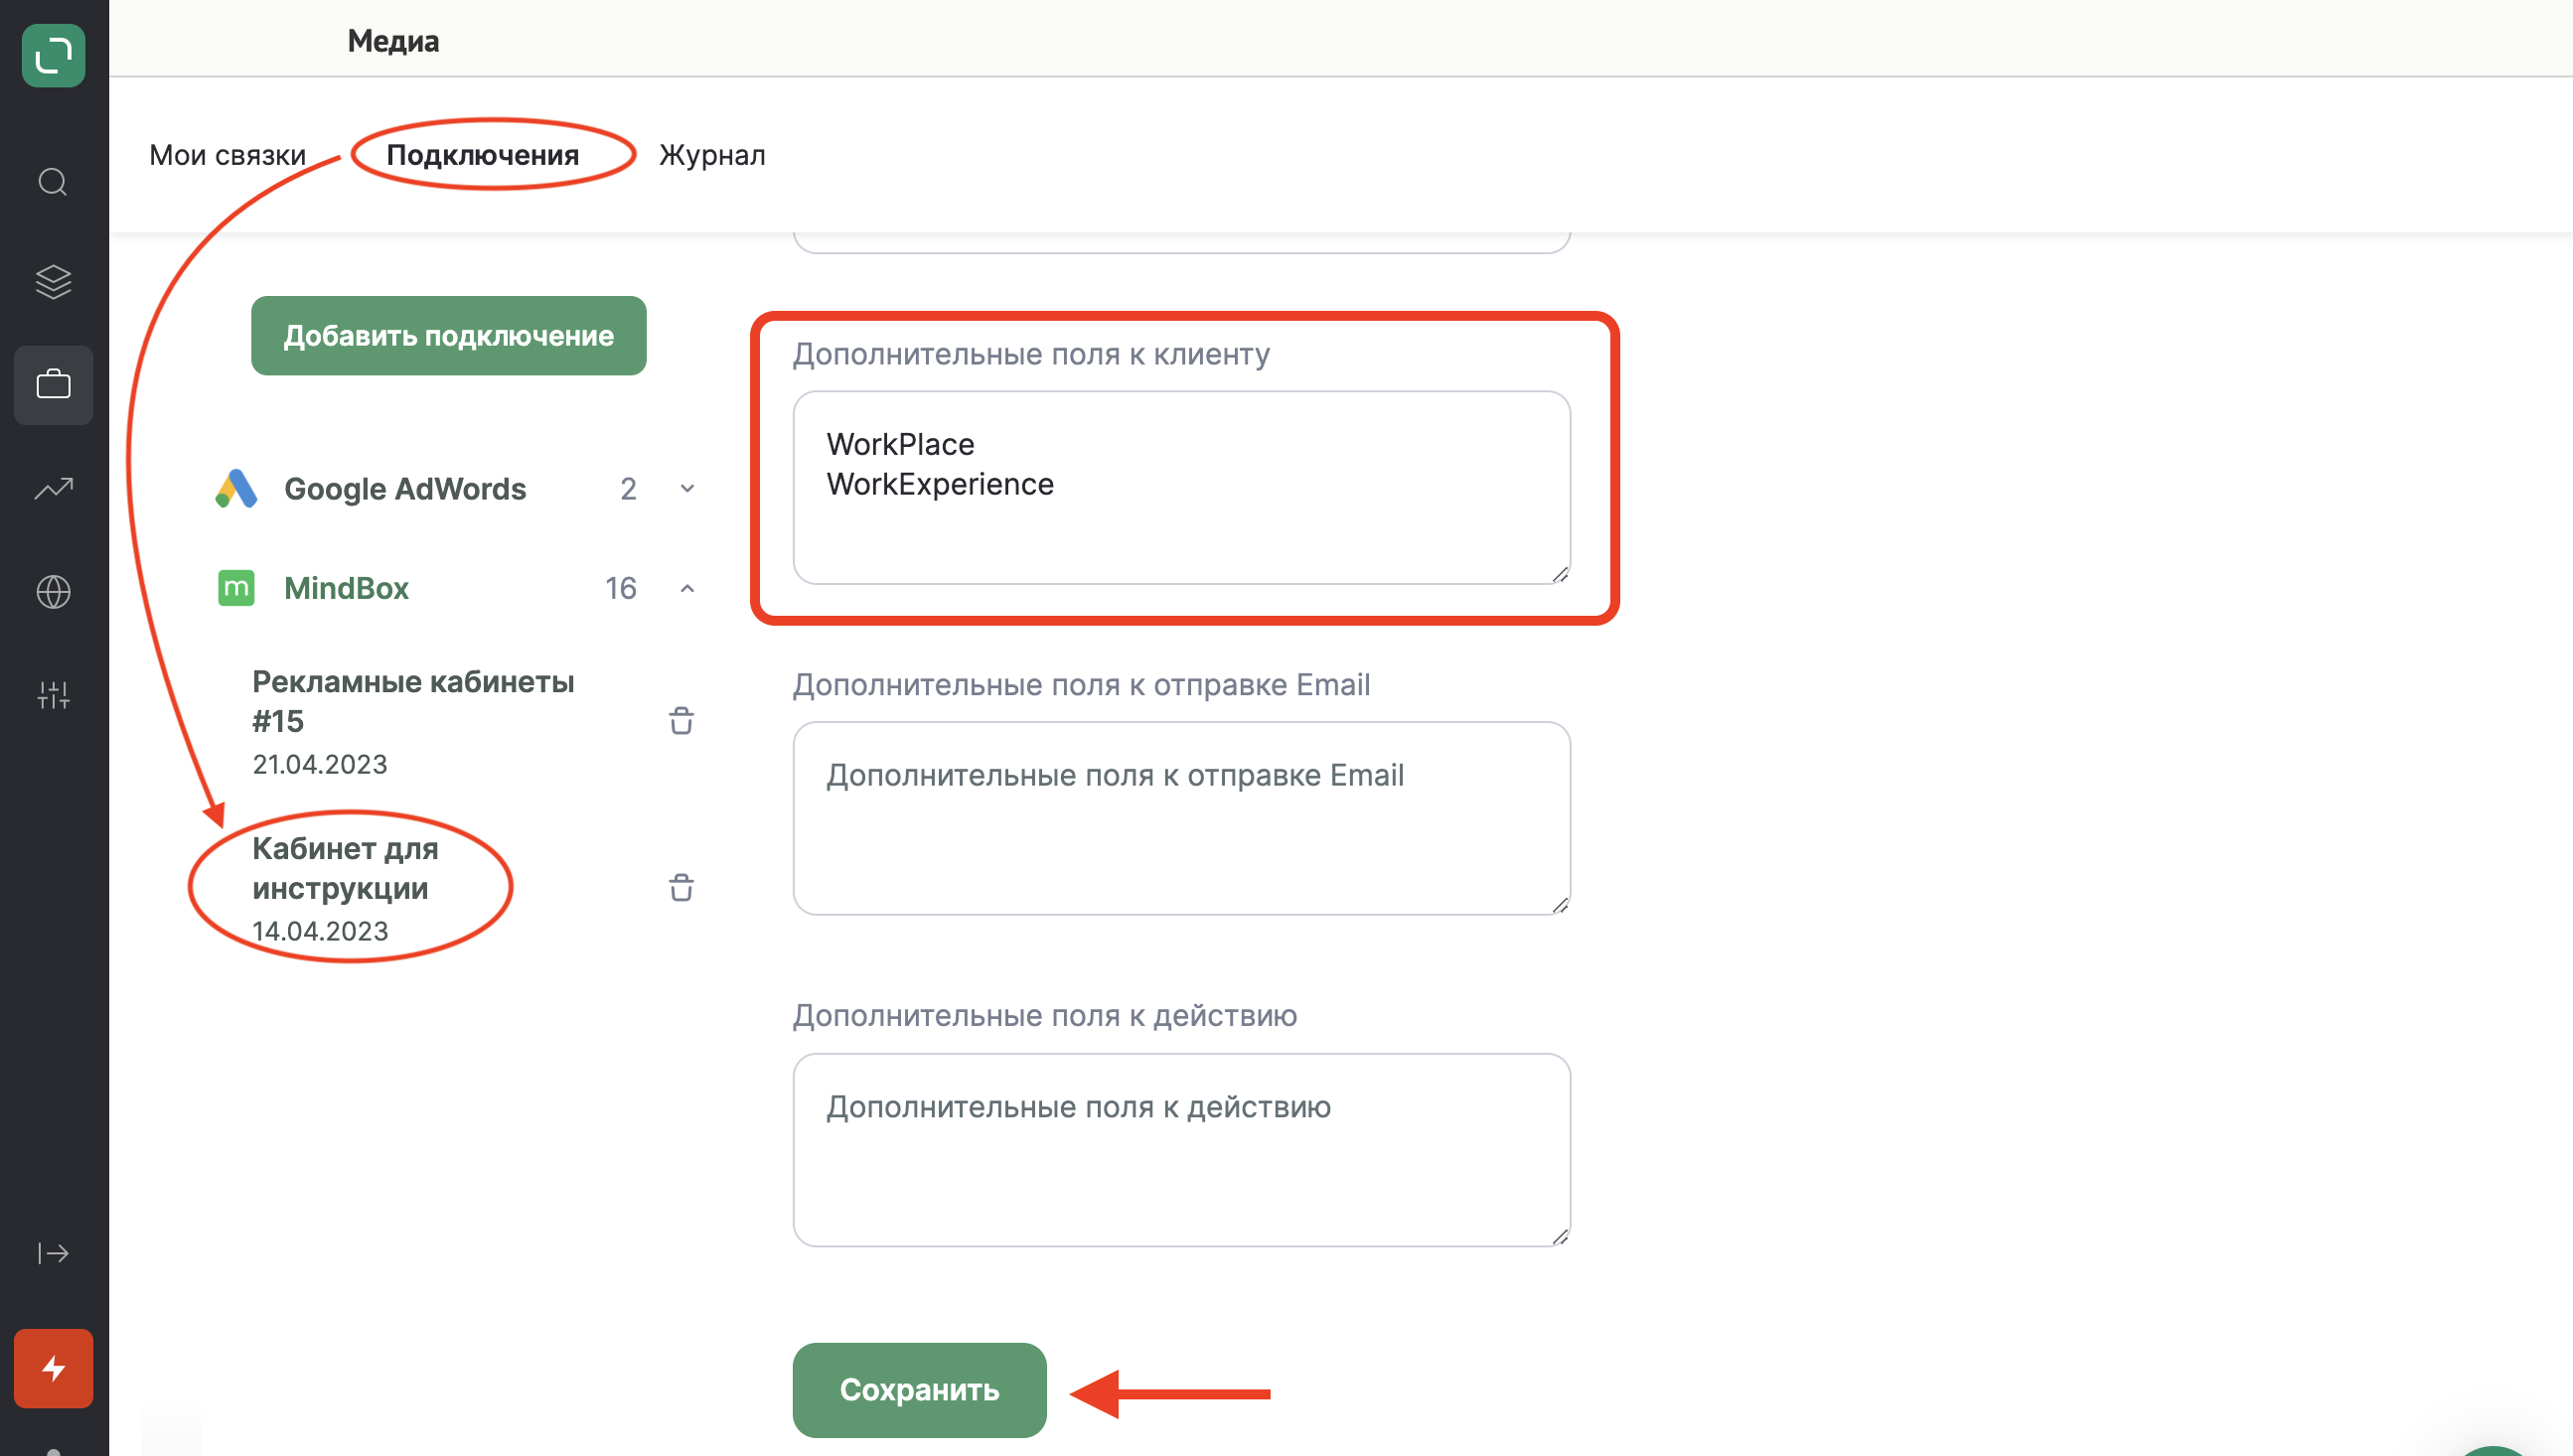
Task: Click the Email sending additional fields textarea
Action: [x=1182, y=819]
